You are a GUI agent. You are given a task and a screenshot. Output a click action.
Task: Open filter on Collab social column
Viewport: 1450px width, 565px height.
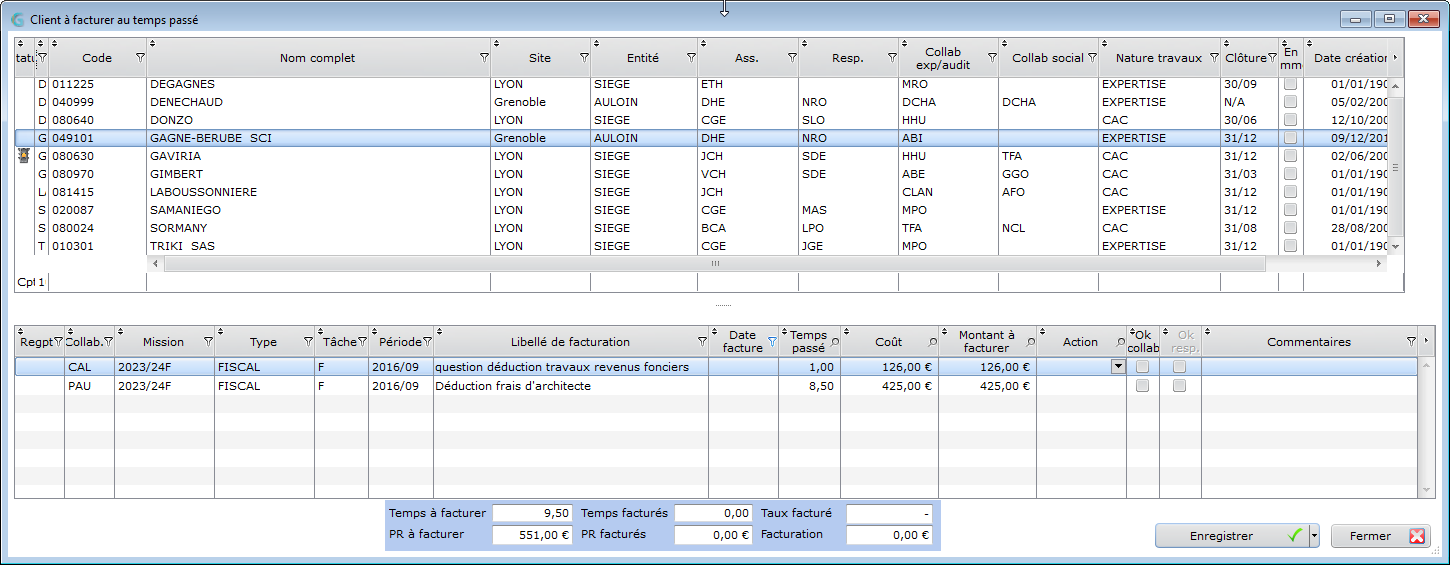tap(1092, 58)
